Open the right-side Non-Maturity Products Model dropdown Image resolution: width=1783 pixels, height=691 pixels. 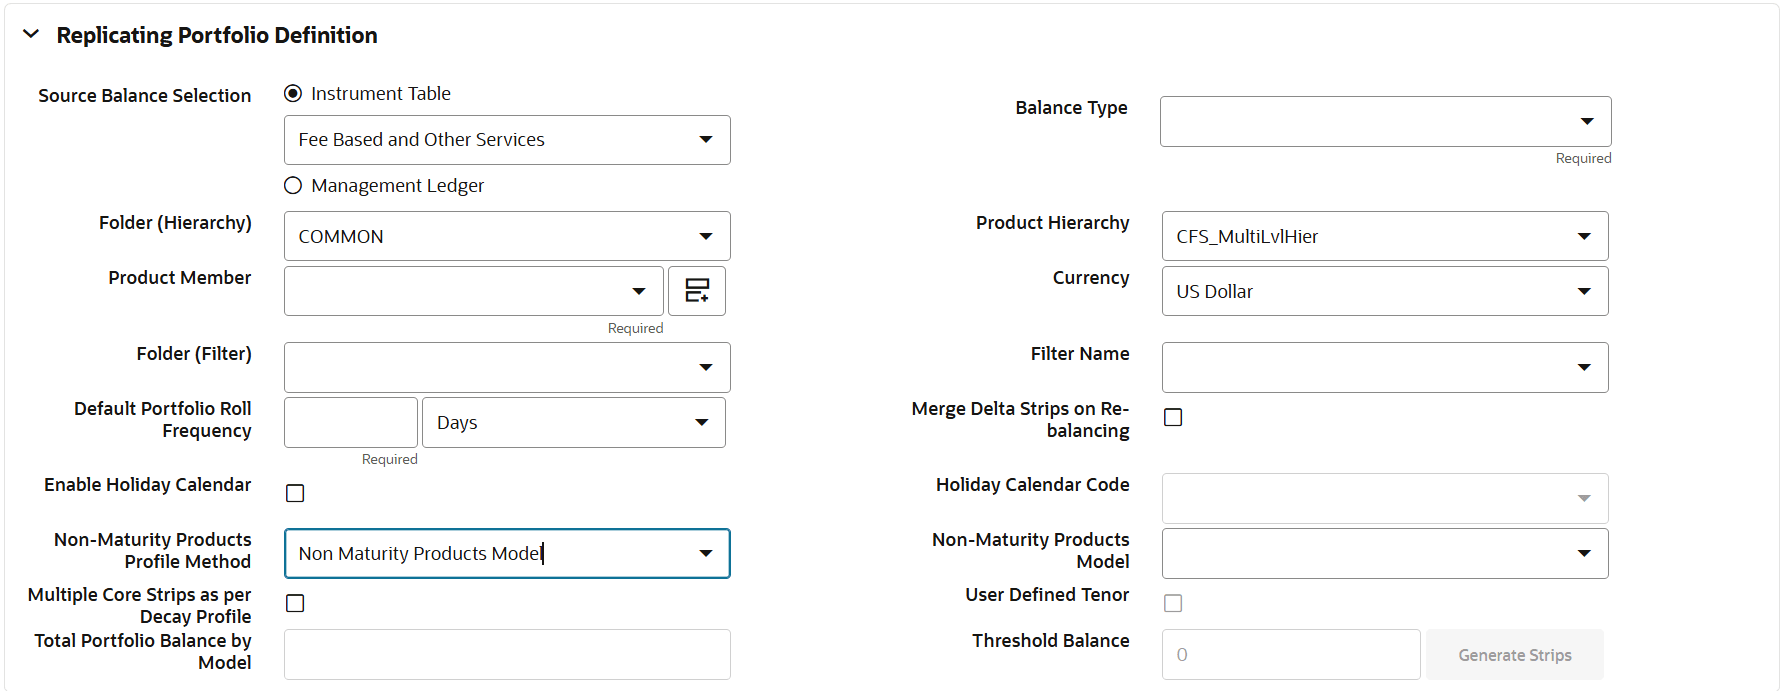tap(1584, 554)
